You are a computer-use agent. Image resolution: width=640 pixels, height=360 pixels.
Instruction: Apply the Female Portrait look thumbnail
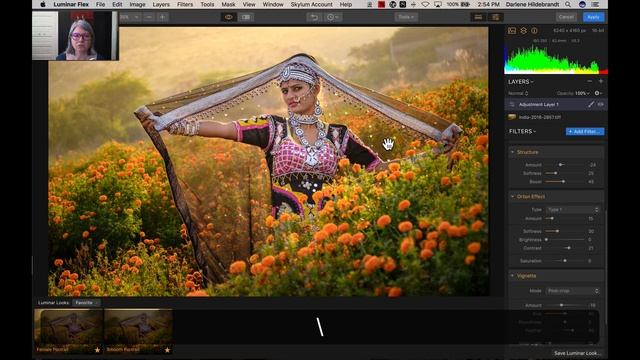click(68, 331)
